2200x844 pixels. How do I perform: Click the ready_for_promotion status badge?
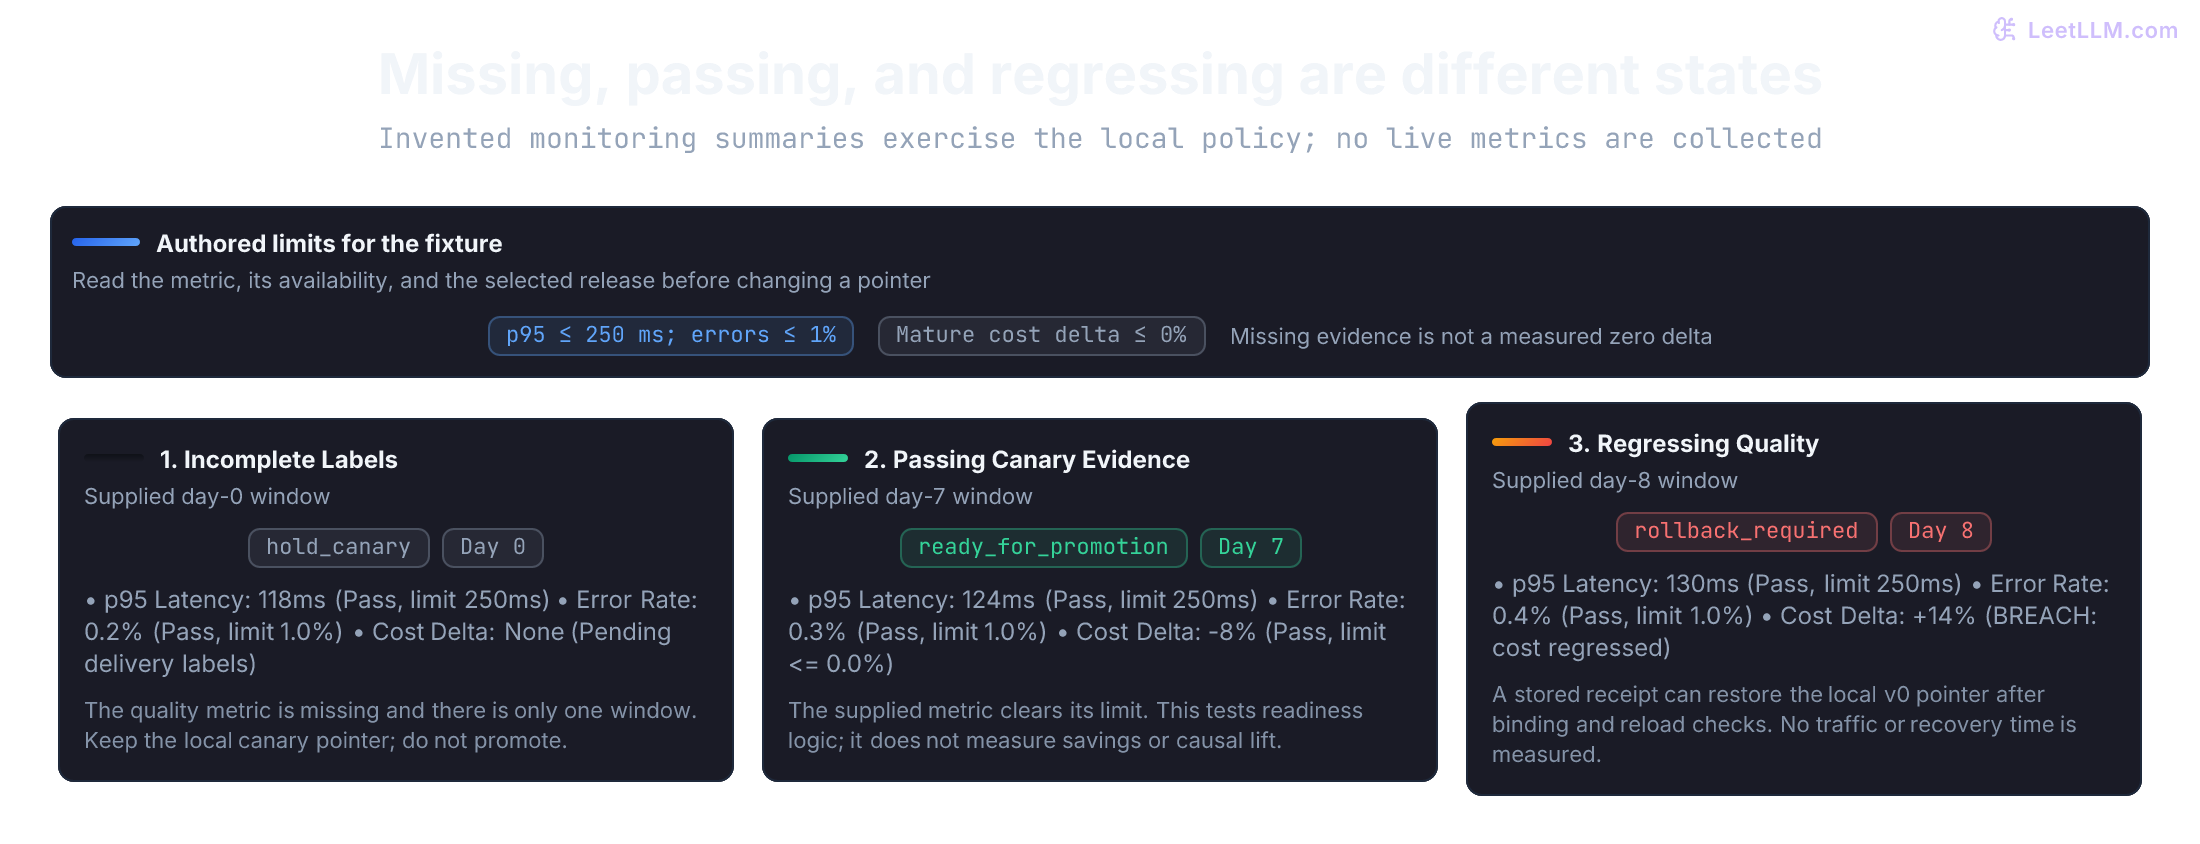pos(1043,548)
